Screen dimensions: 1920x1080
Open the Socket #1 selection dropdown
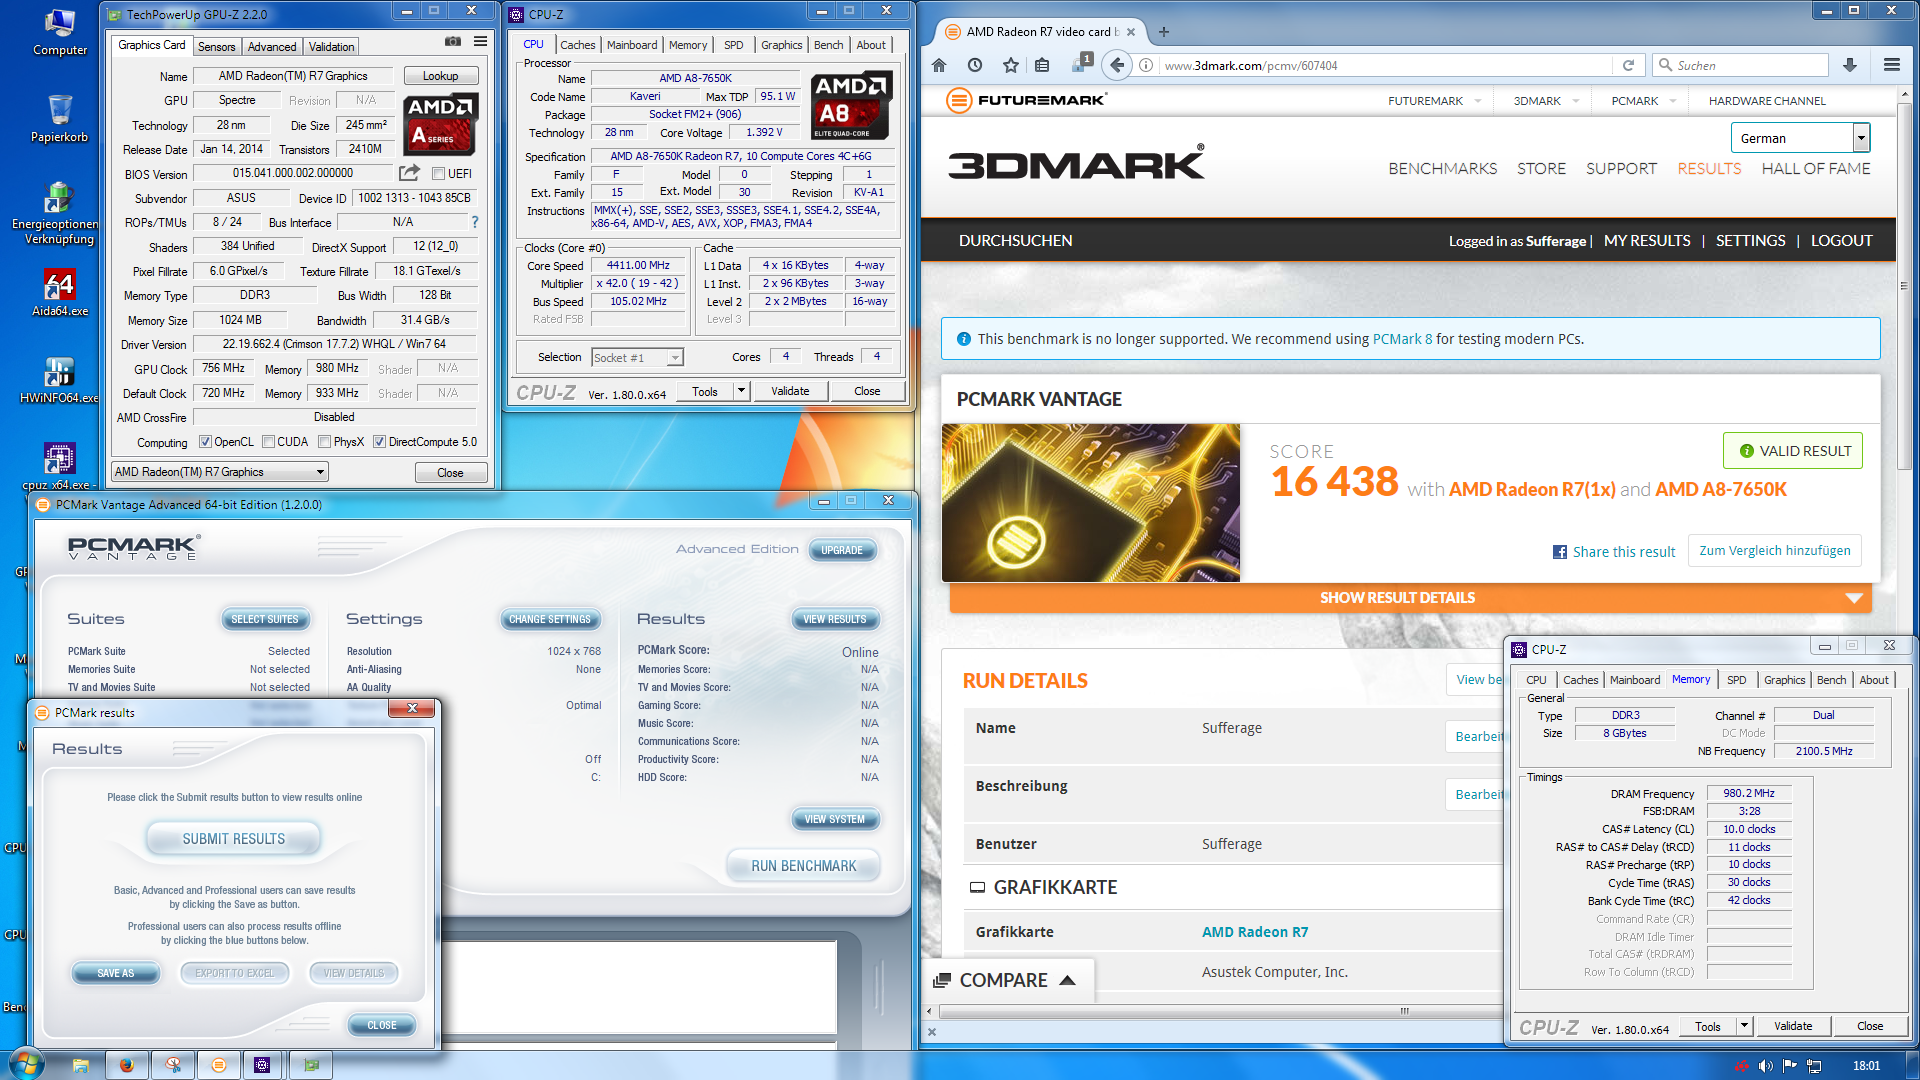pyautogui.click(x=637, y=358)
